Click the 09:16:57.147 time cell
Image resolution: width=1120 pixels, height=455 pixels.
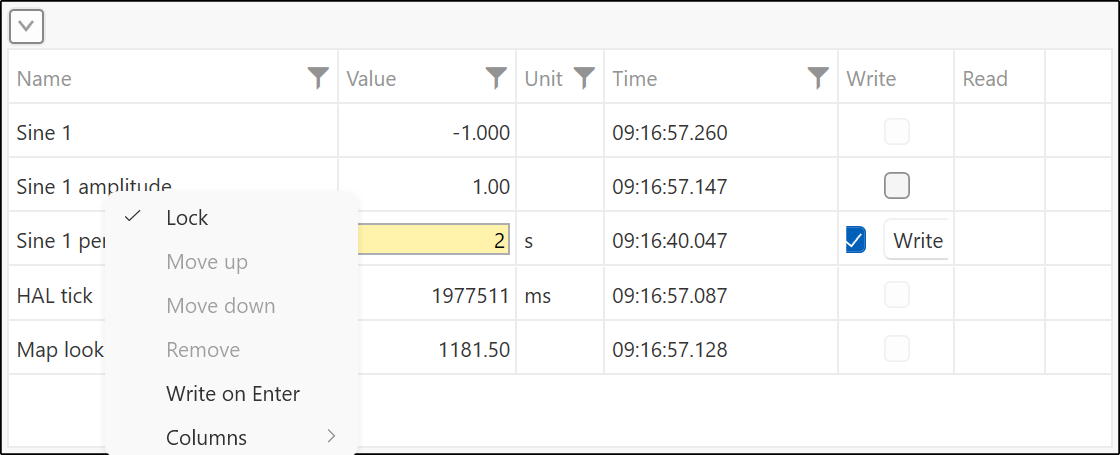[x=721, y=186]
